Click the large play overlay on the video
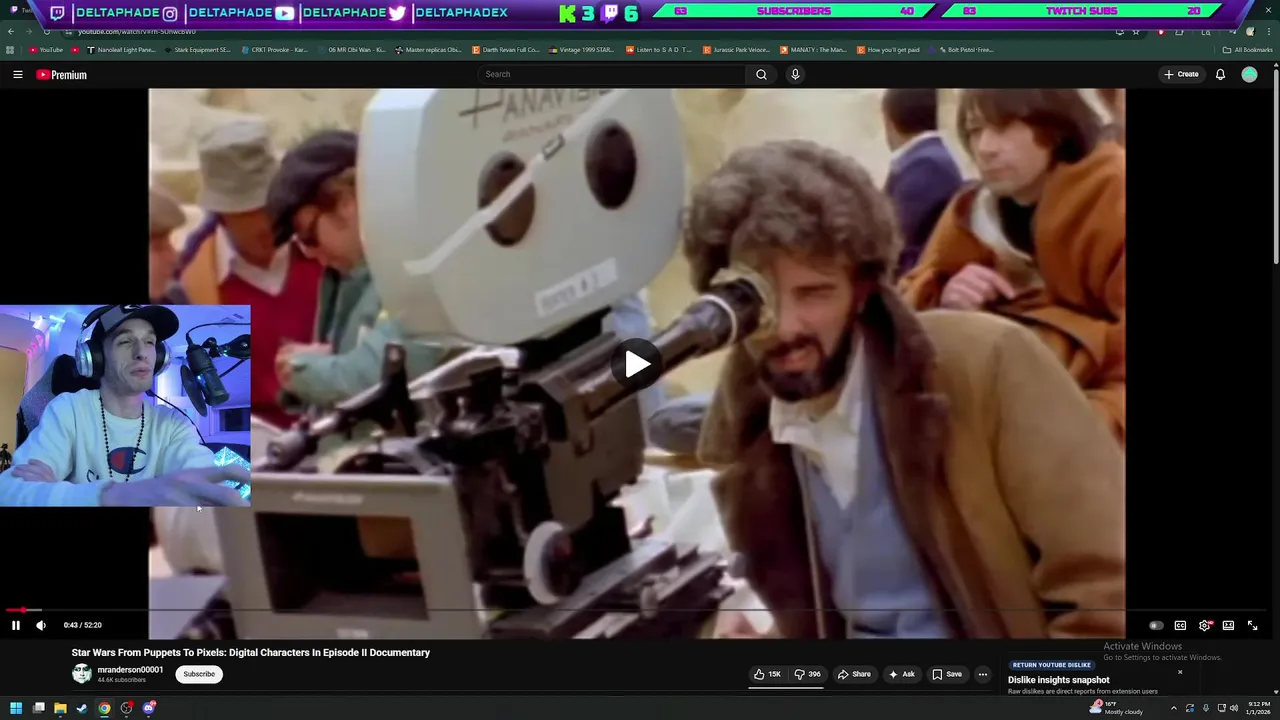 (637, 363)
